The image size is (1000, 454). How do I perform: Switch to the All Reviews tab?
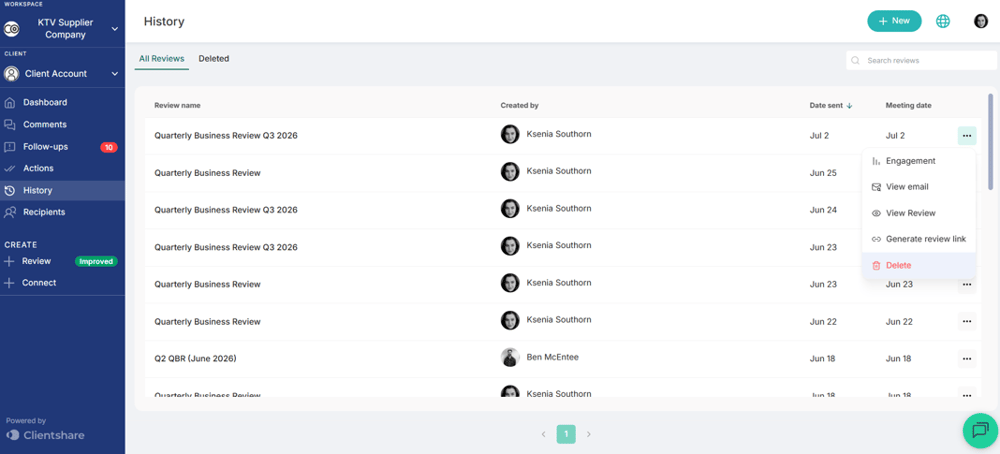161,59
